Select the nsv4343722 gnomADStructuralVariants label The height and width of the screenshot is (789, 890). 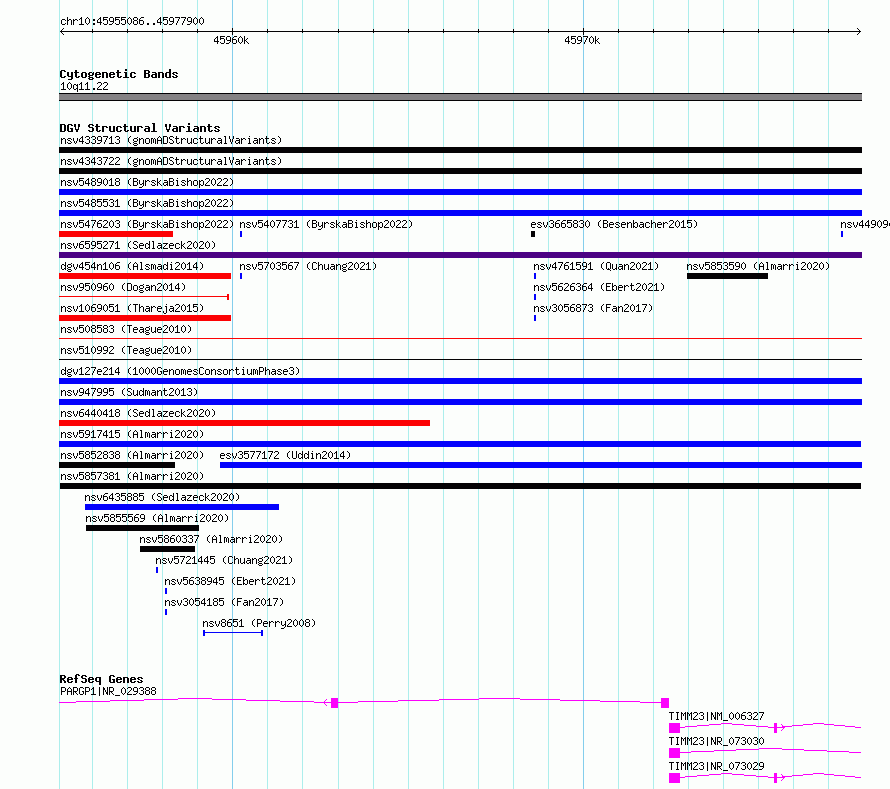tap(171, 161)
